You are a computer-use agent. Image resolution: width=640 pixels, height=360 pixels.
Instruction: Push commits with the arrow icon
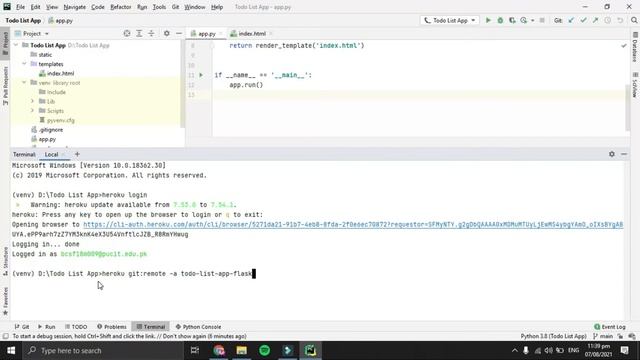coord(596,20)
